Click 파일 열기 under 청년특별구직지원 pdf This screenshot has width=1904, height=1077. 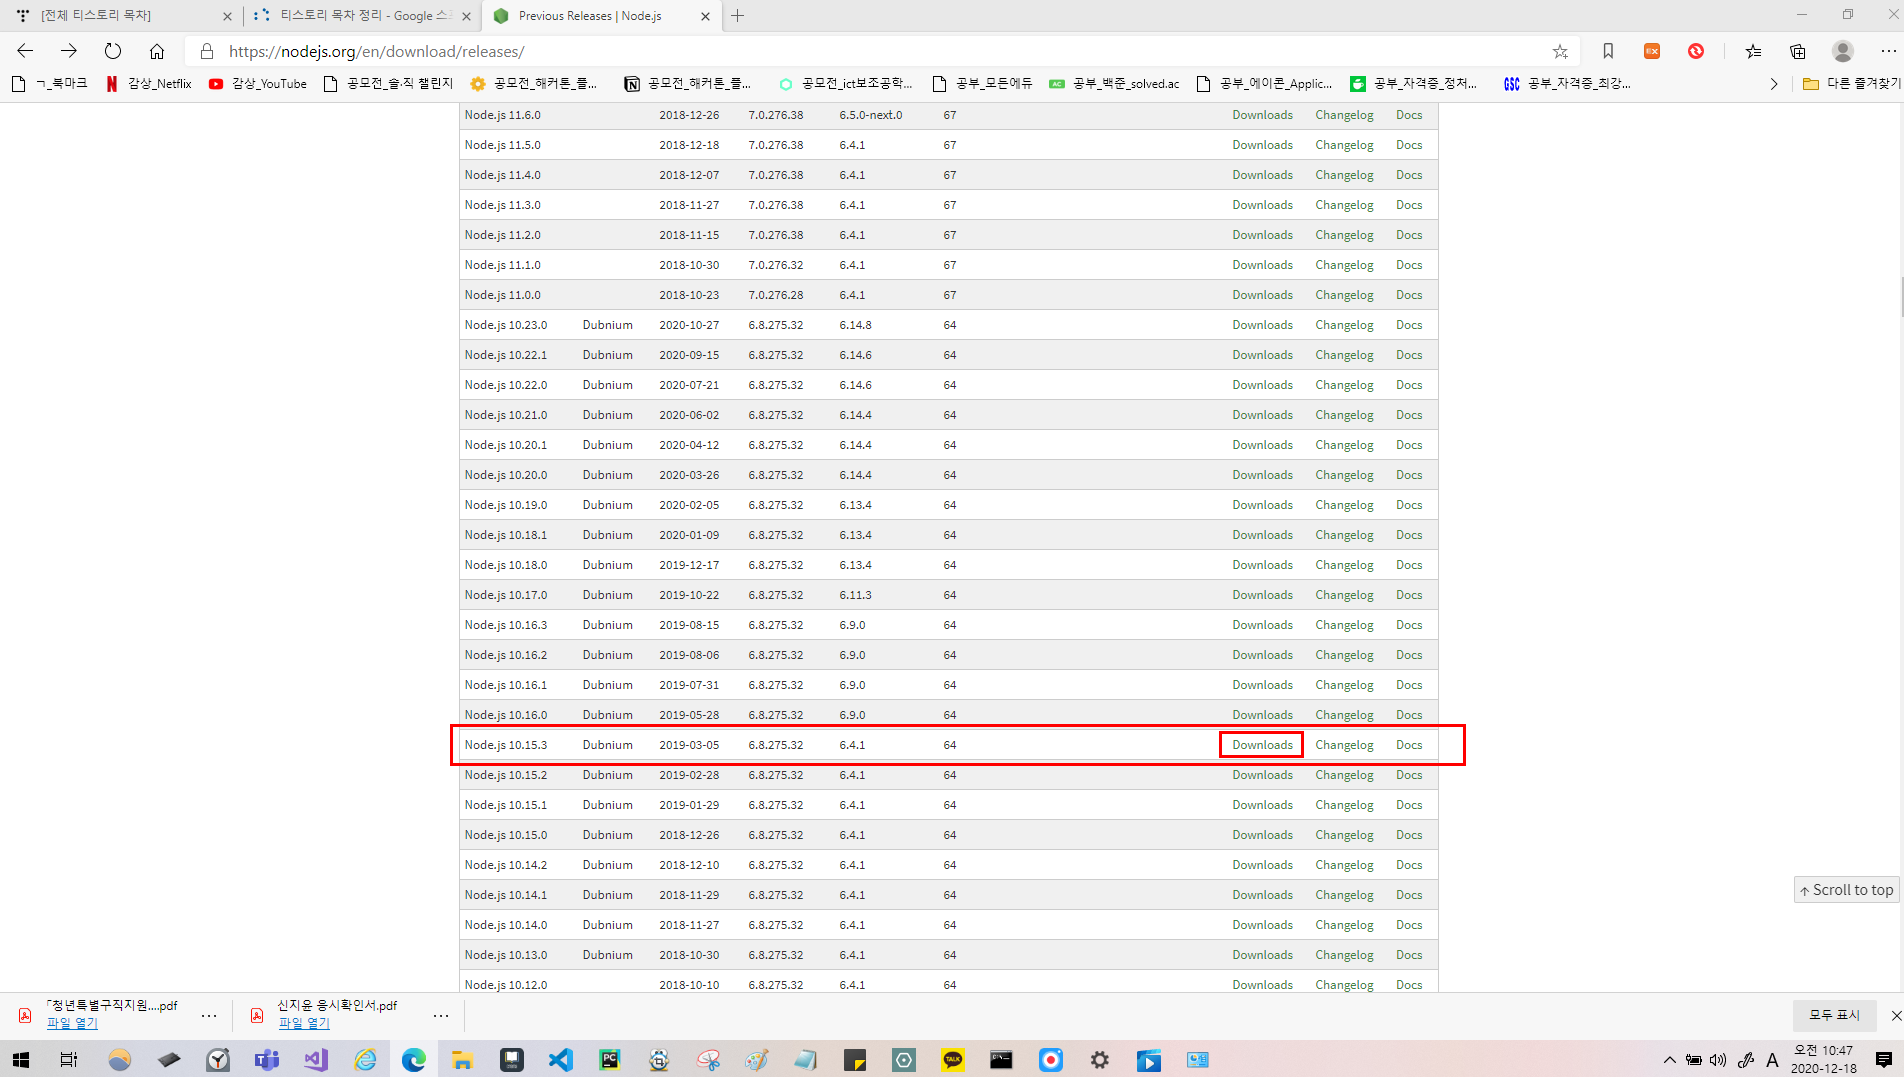pyautogui.click(x=72, y=1023)
